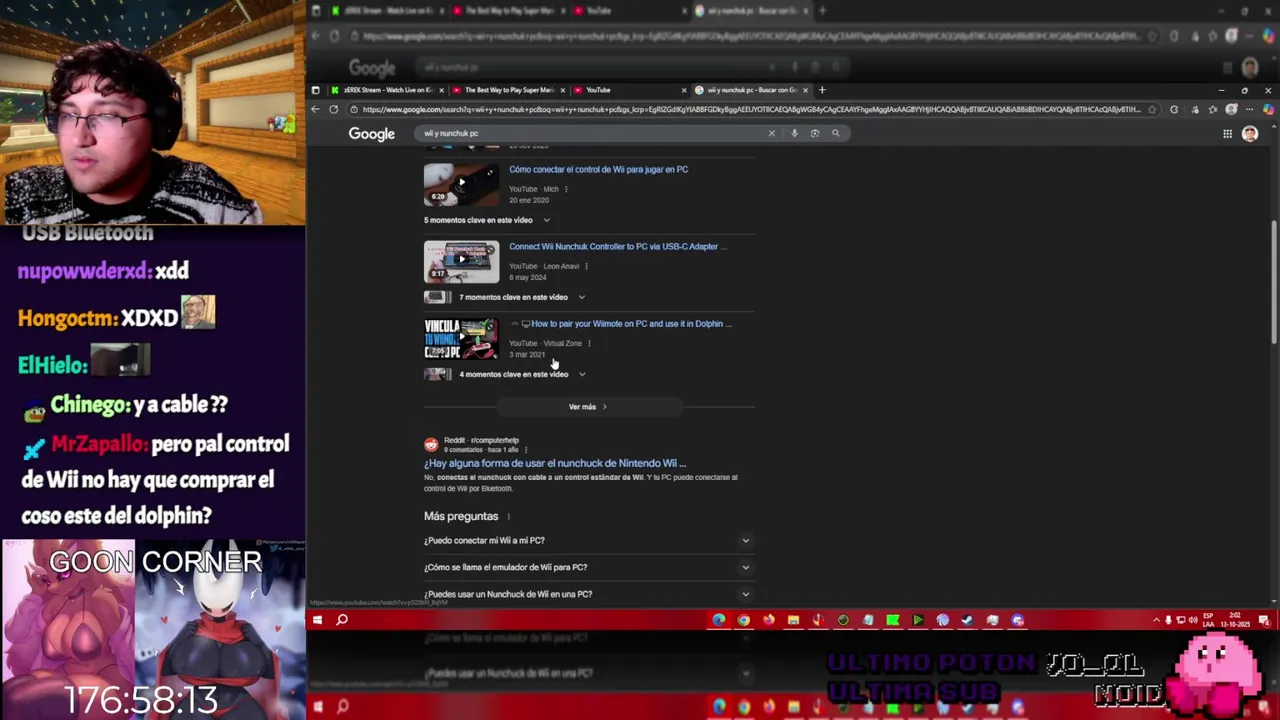Open more options for Leon Anavi result
The height and width of the screenshot is (720, 1280).
pos(586,266)
